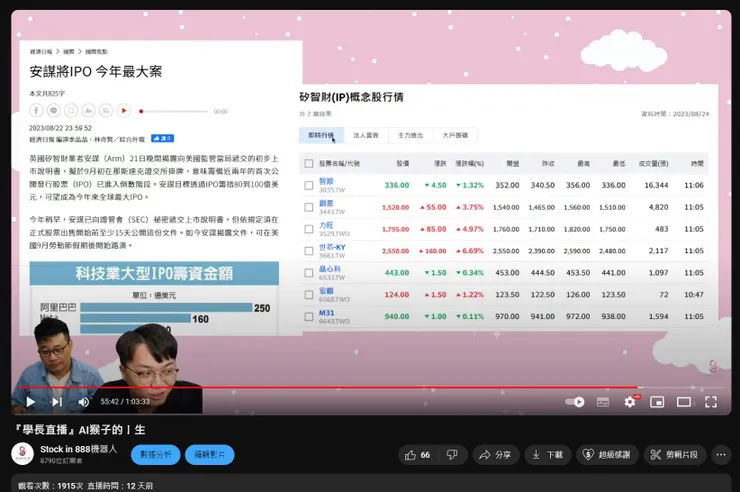The height and width of the screenshot is (492, 740).
Task: Click the 336.00 price cell in the 3035.TW row
Action: click(397, 185)
